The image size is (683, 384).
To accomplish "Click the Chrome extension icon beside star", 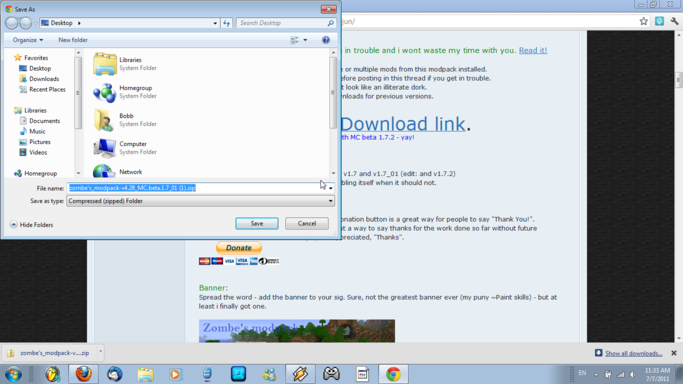I will pyautogui.click(x=659, y=21).
